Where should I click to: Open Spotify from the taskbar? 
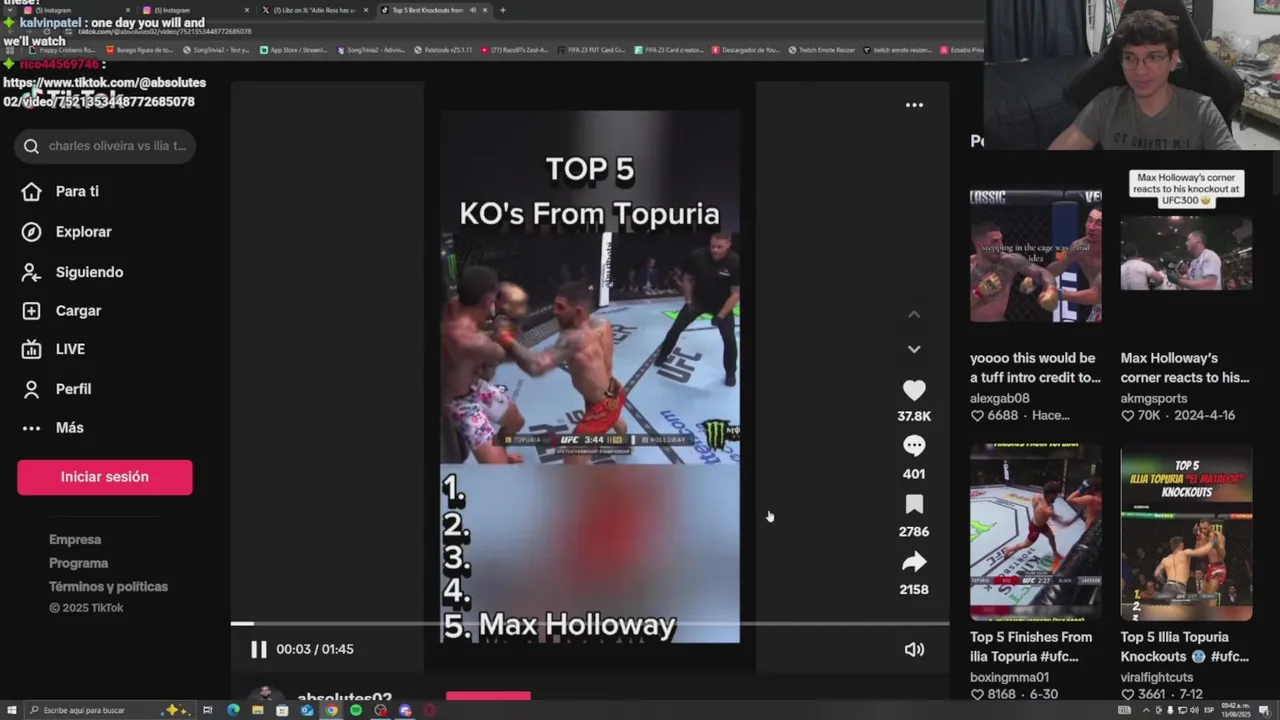356,710
